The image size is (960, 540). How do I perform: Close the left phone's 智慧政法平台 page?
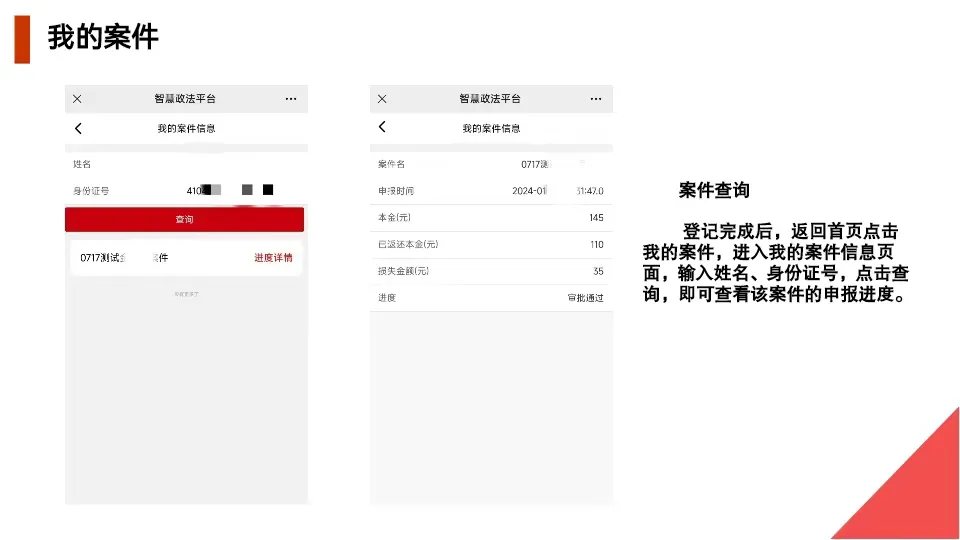(77, 99)
